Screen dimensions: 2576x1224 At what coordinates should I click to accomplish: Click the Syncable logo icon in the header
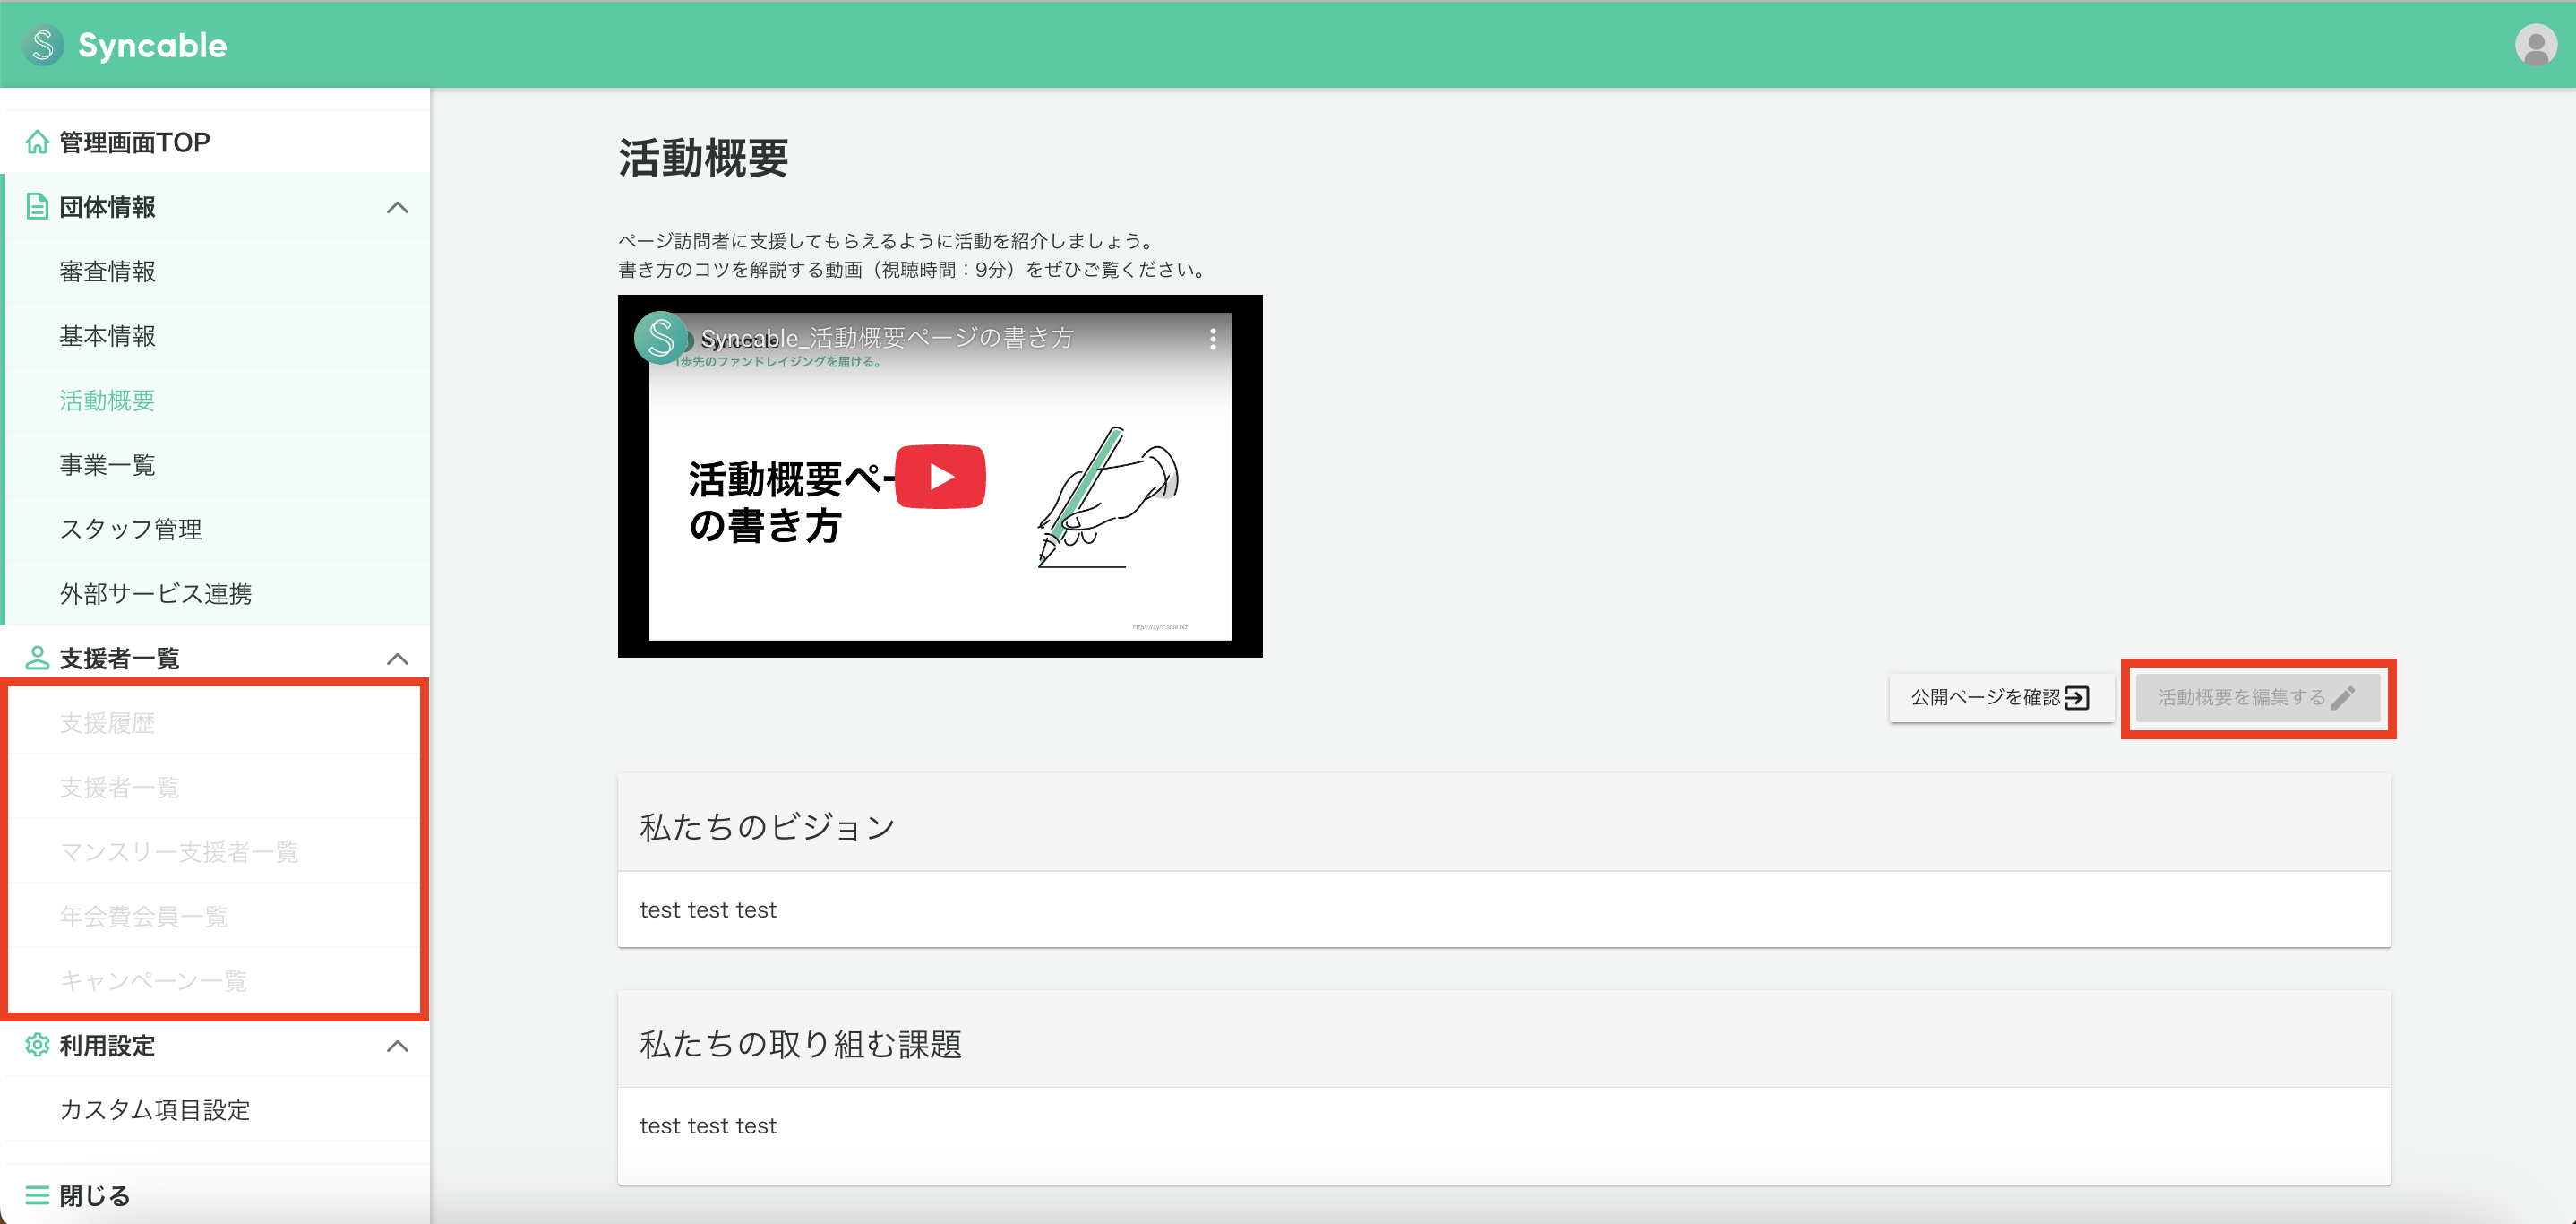click(42, 44)
